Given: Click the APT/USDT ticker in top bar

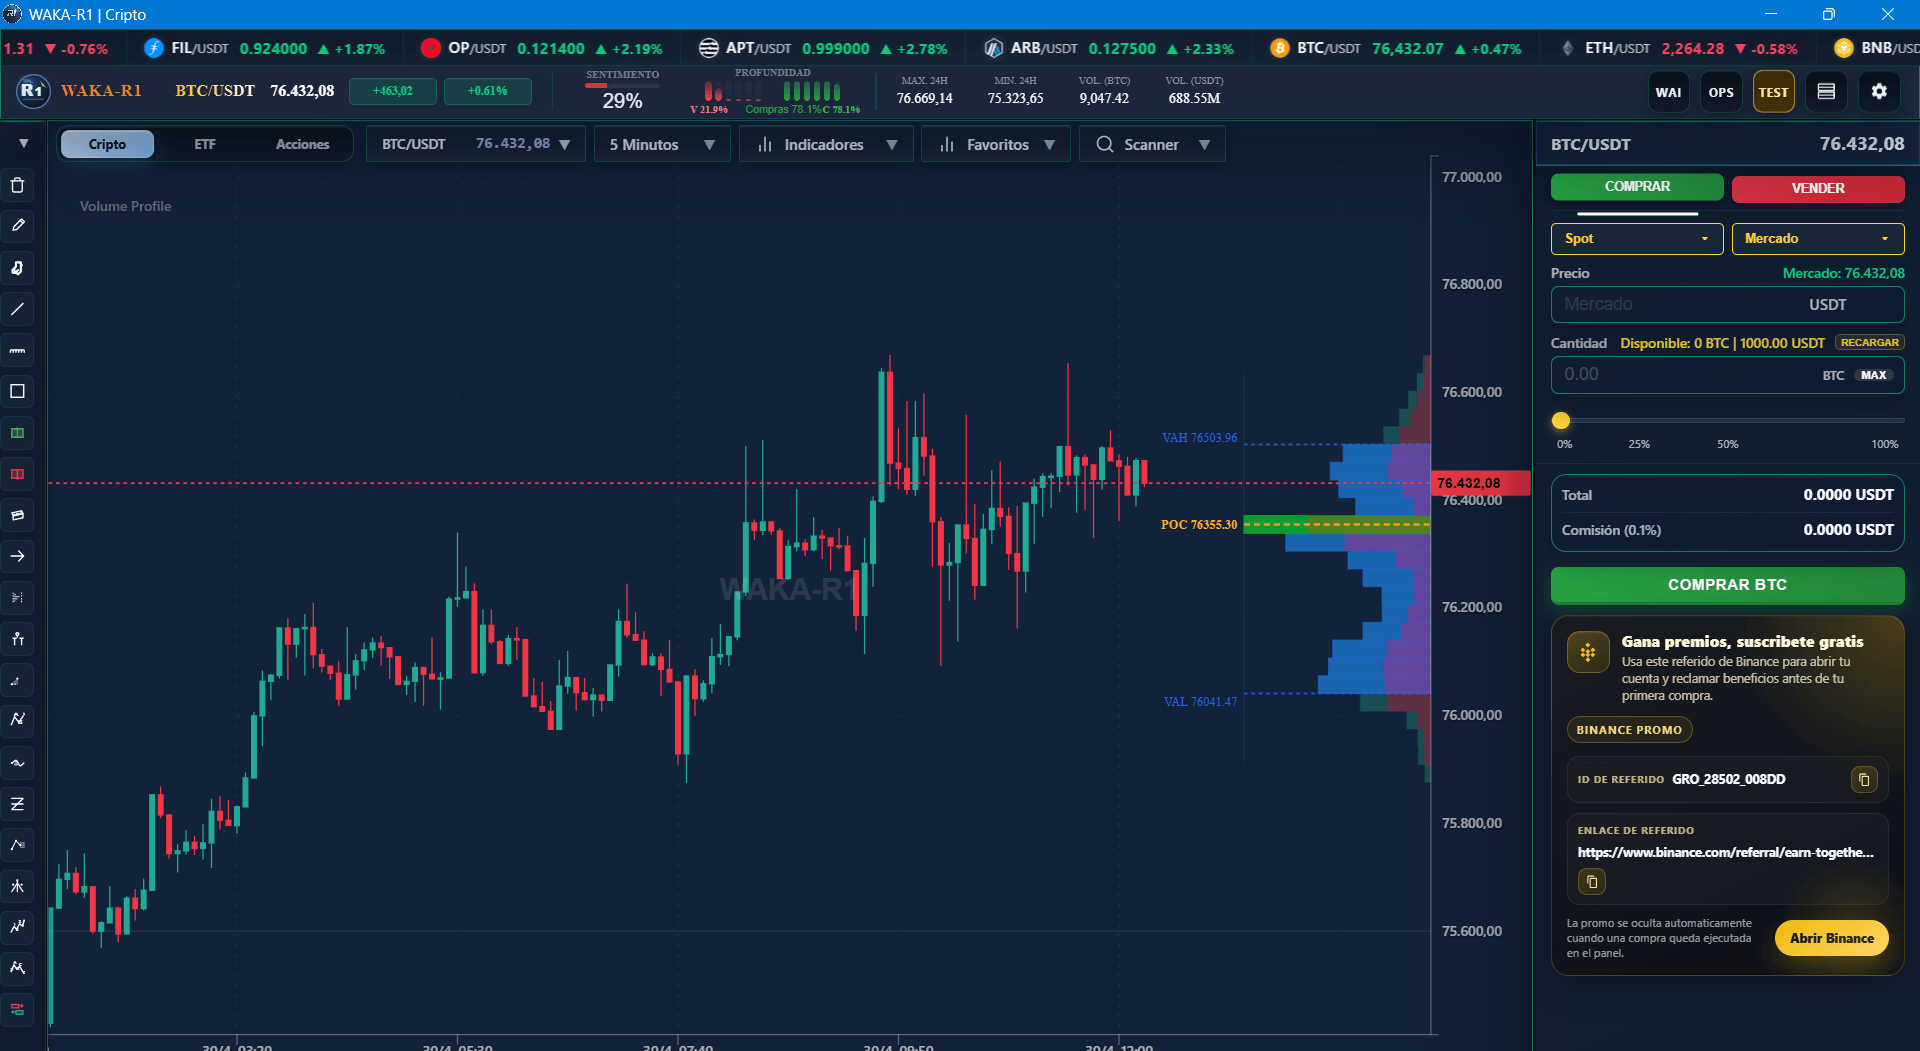Looking at the screenshot, I should 822,48.
